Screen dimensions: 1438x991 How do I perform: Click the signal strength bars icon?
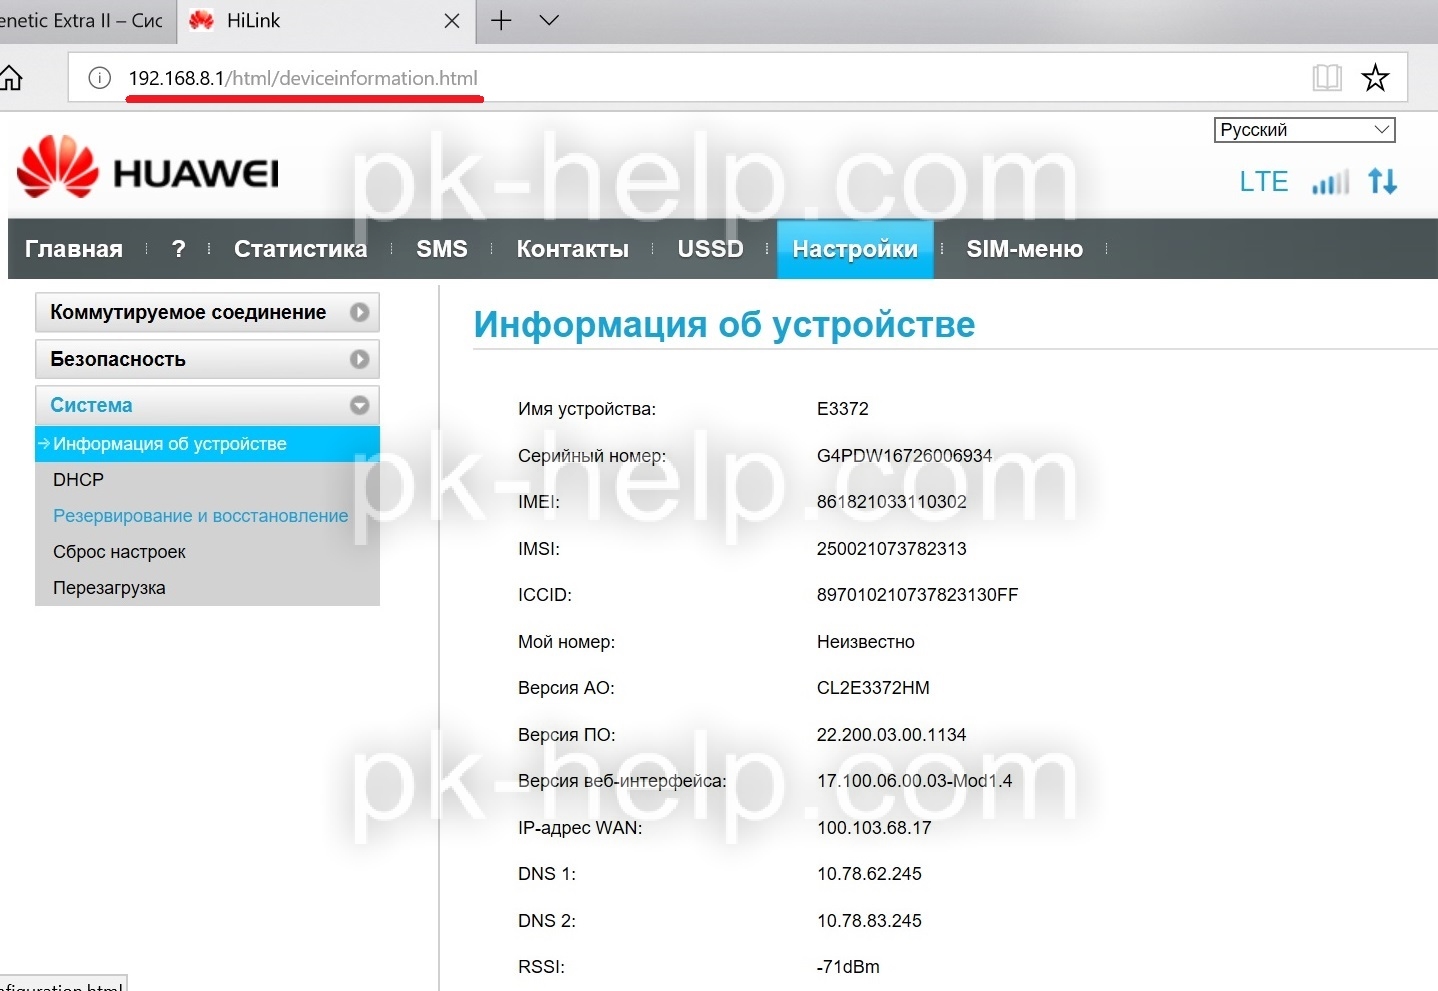tap(1330, 182)
